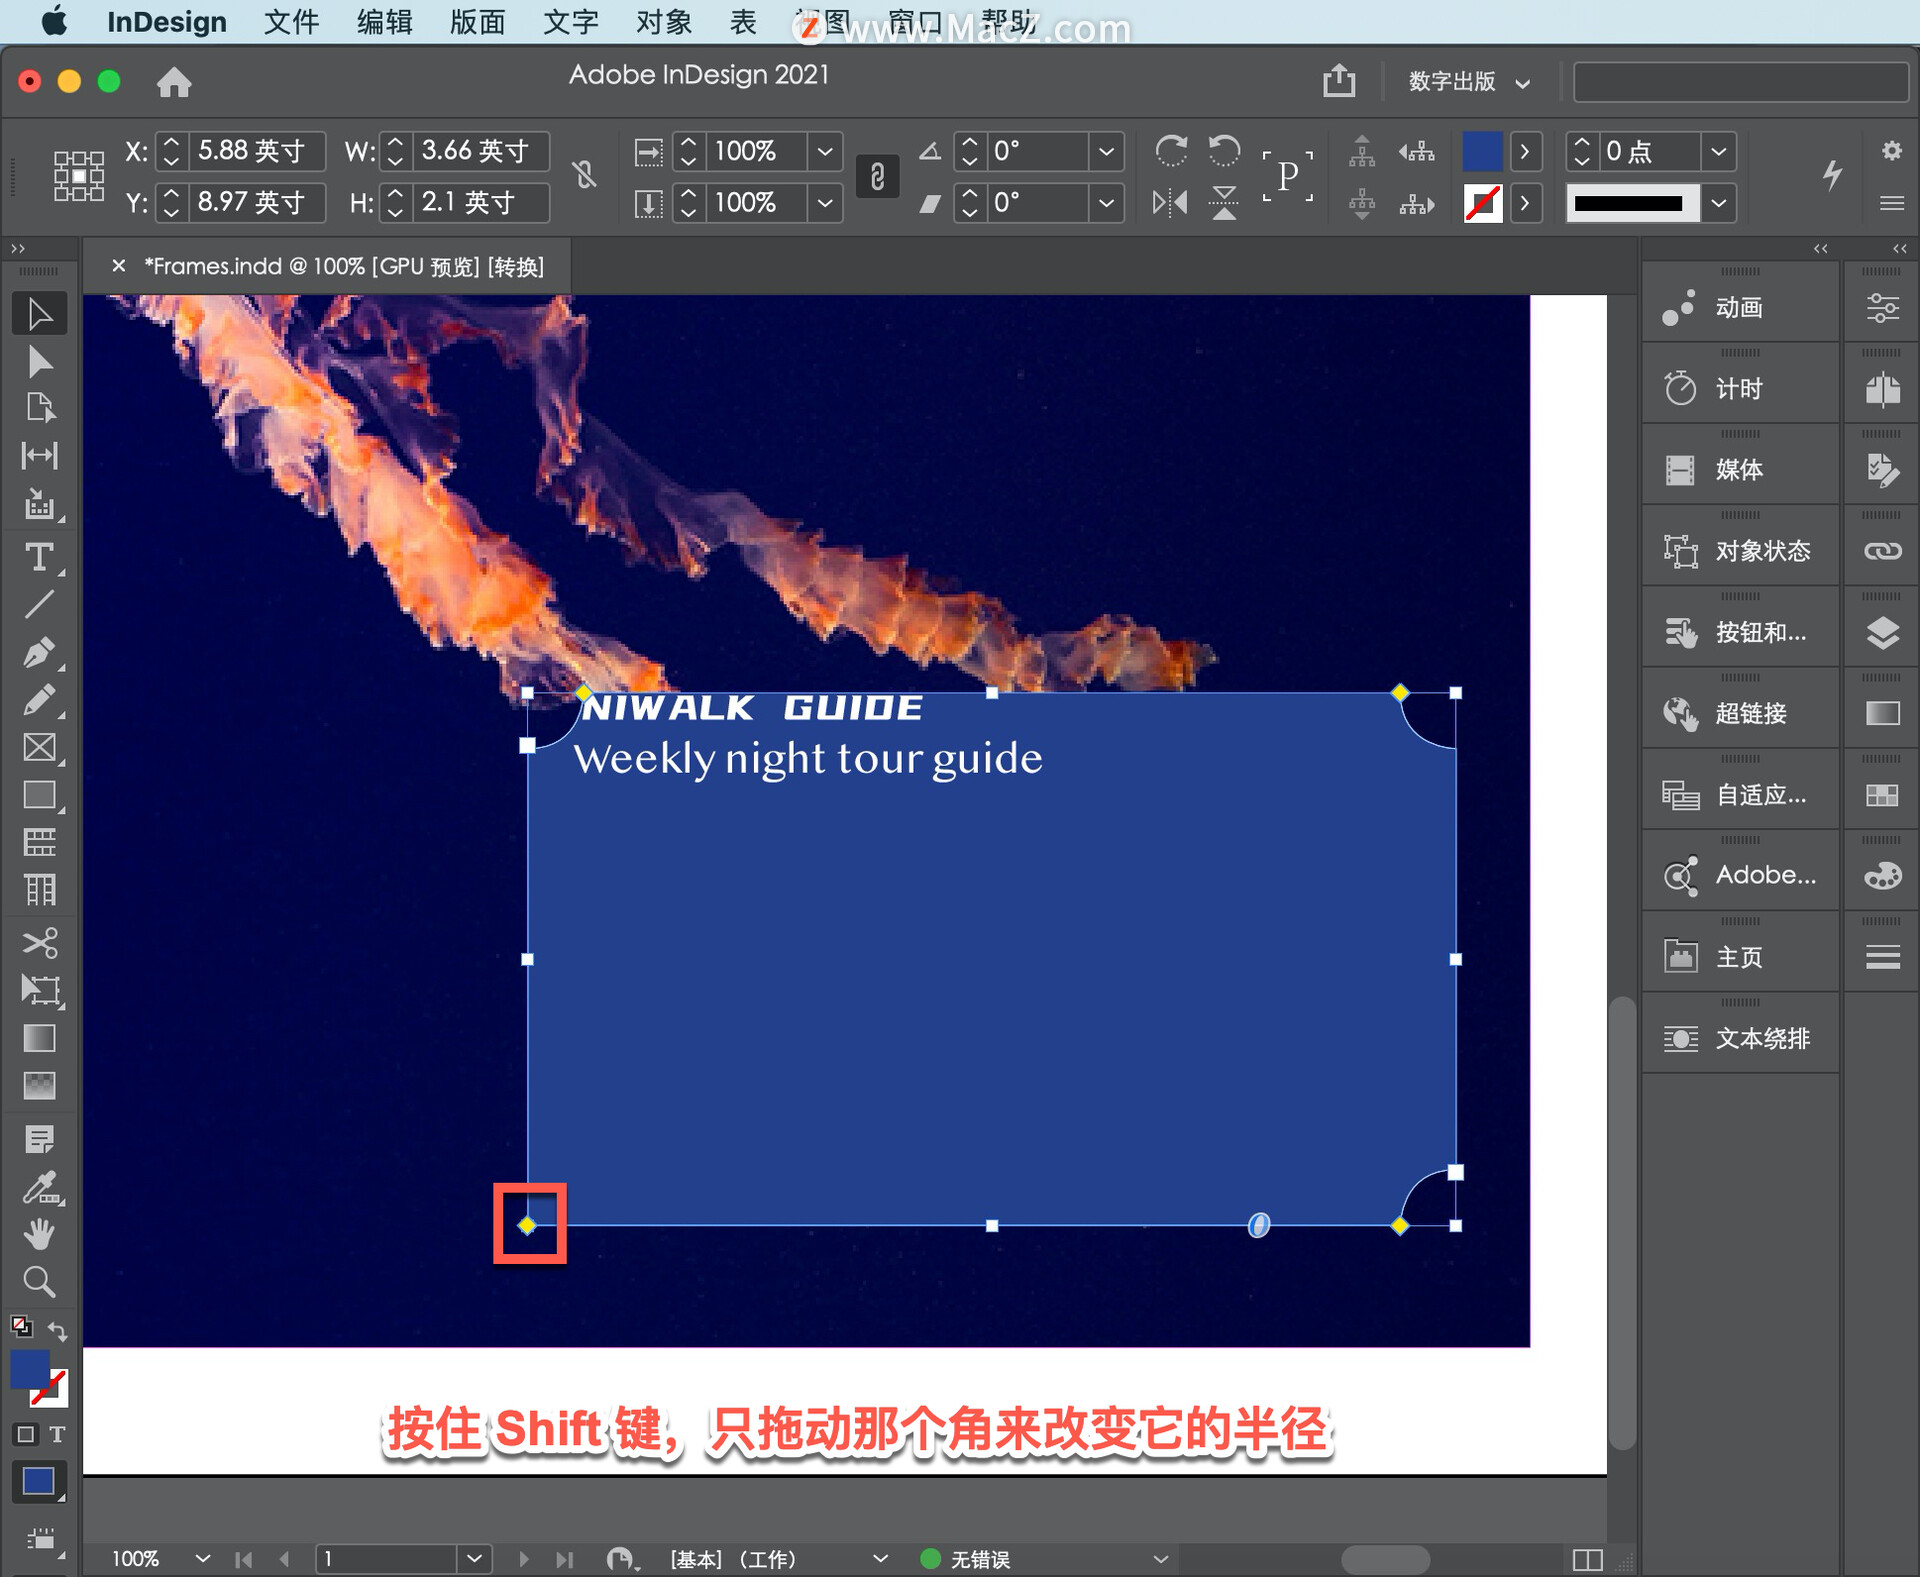Screen dimensions: 1920x1577
Task: Open stroke style dropdown
Action: pos(1718,203)
